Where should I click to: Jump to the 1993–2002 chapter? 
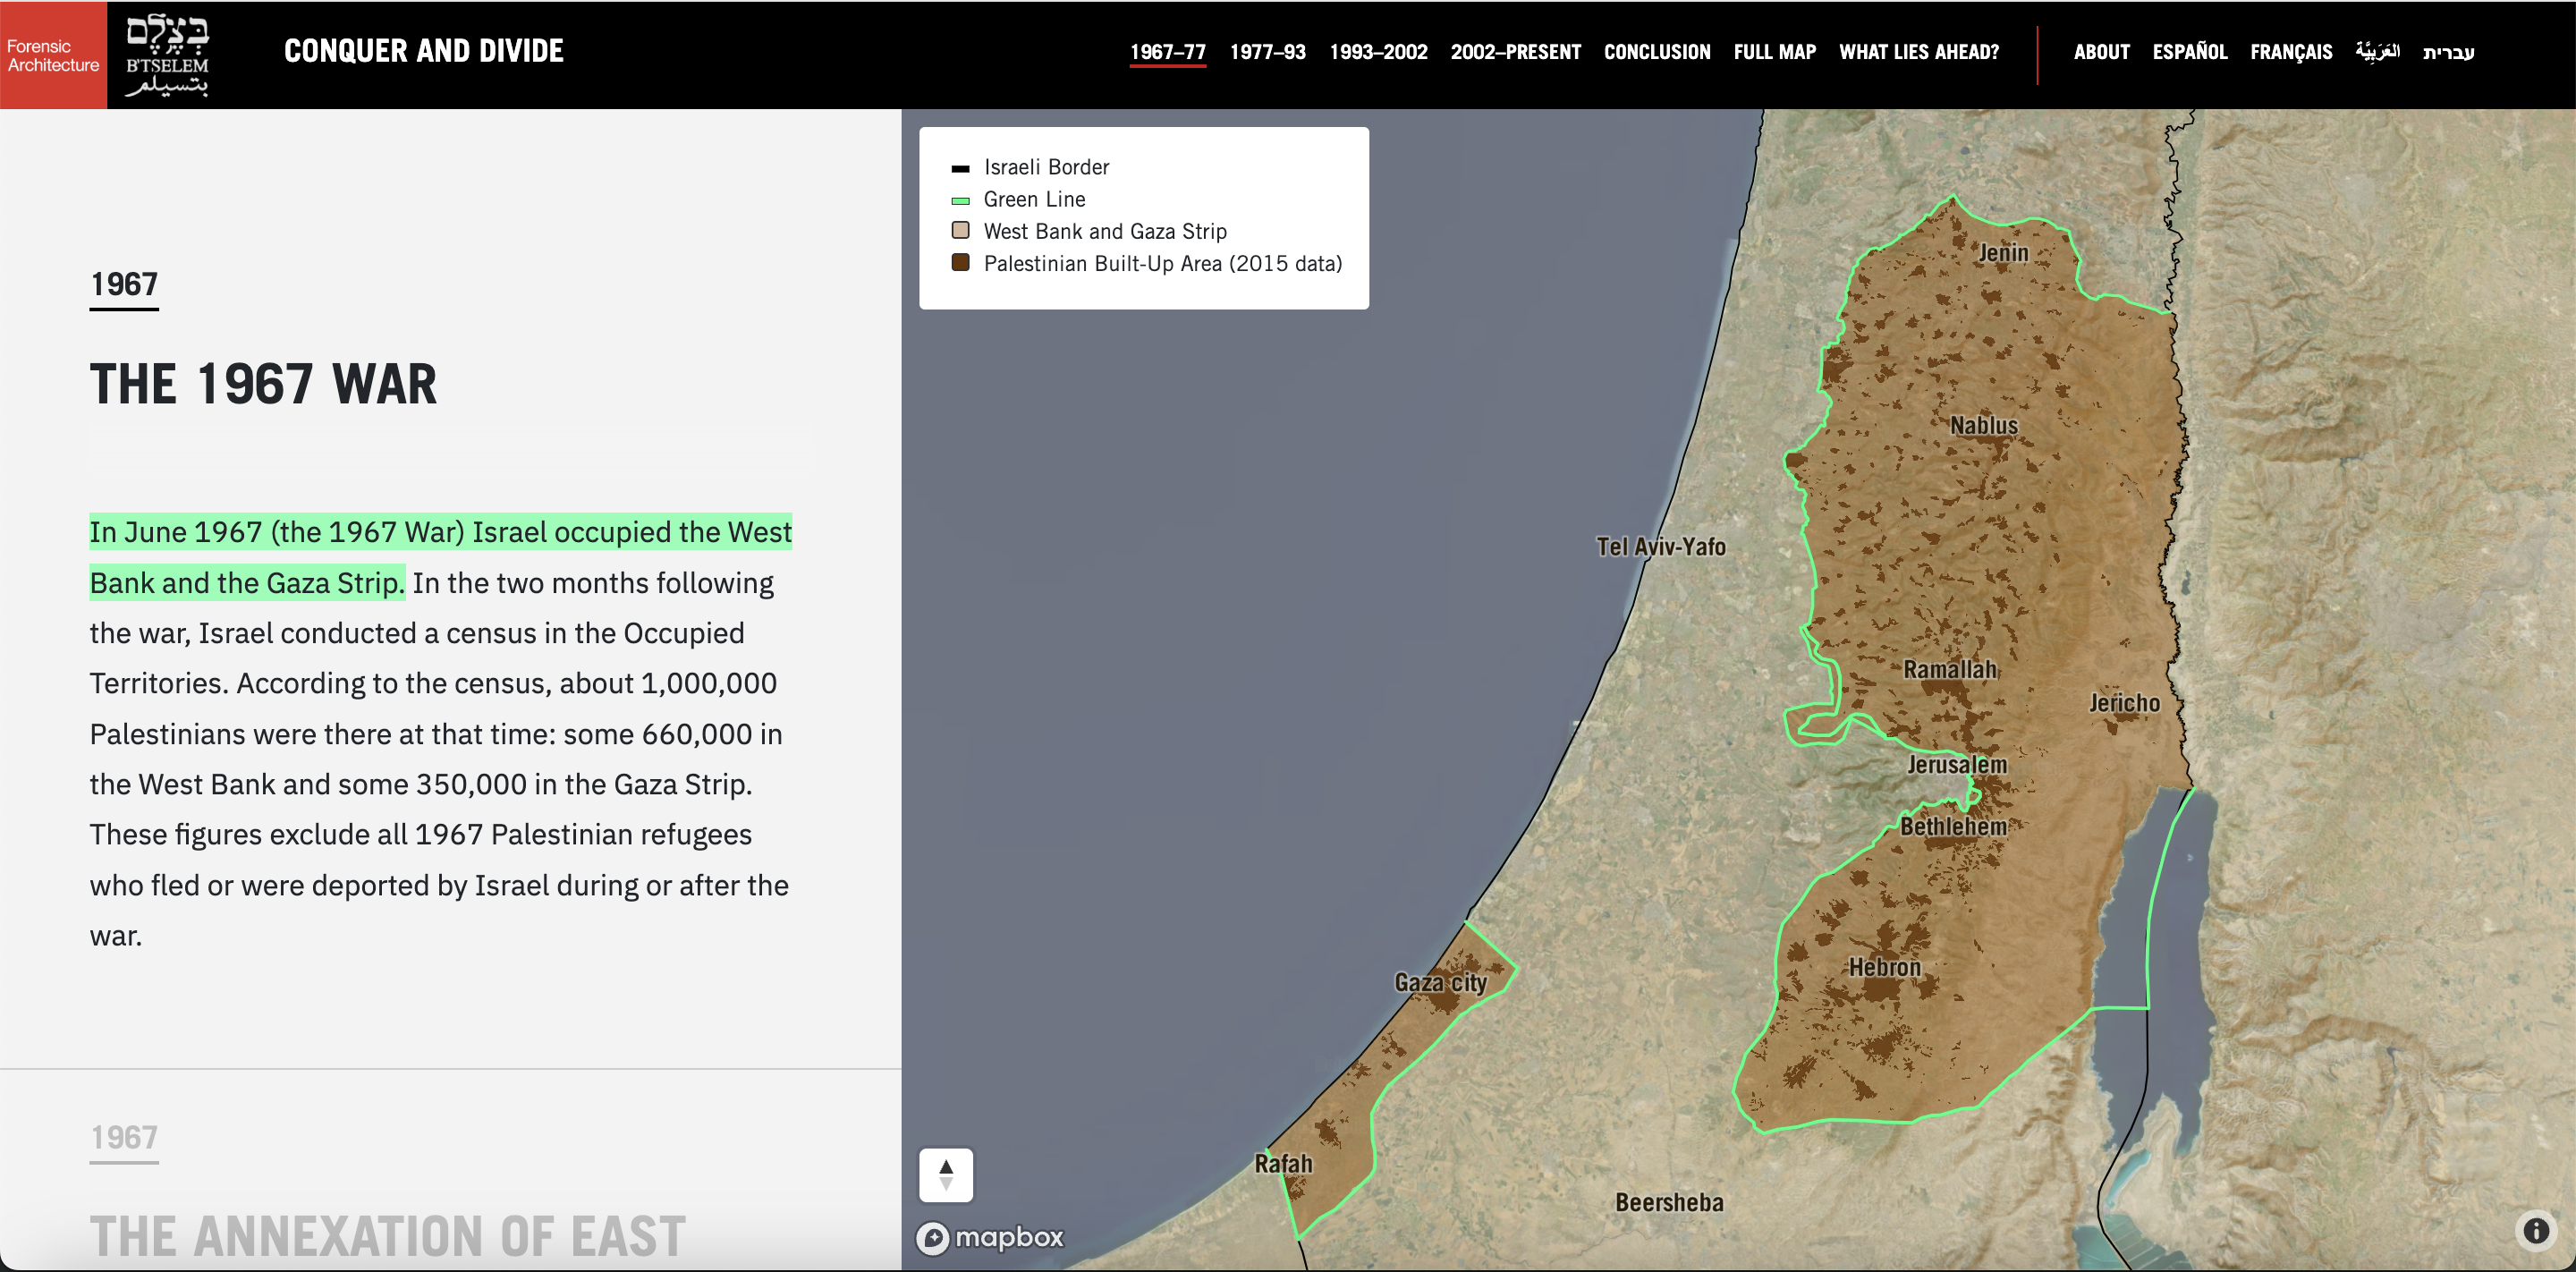tap(1378, 52)
